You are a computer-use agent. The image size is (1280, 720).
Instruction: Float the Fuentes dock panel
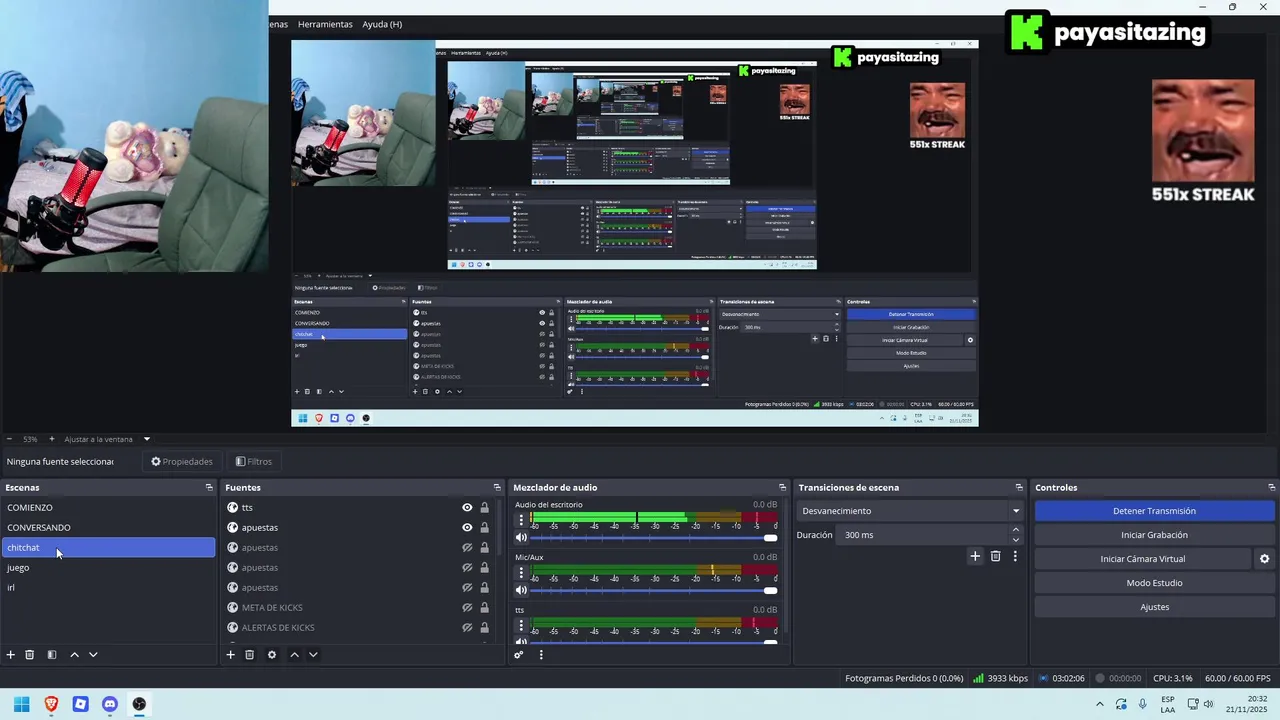[x=497, y=487]
